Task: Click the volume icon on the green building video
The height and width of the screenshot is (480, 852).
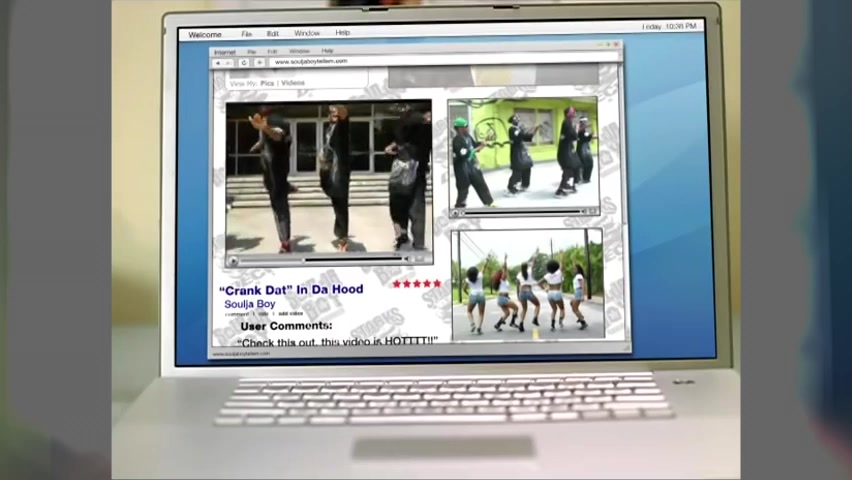Action: [x=584, y=211]
